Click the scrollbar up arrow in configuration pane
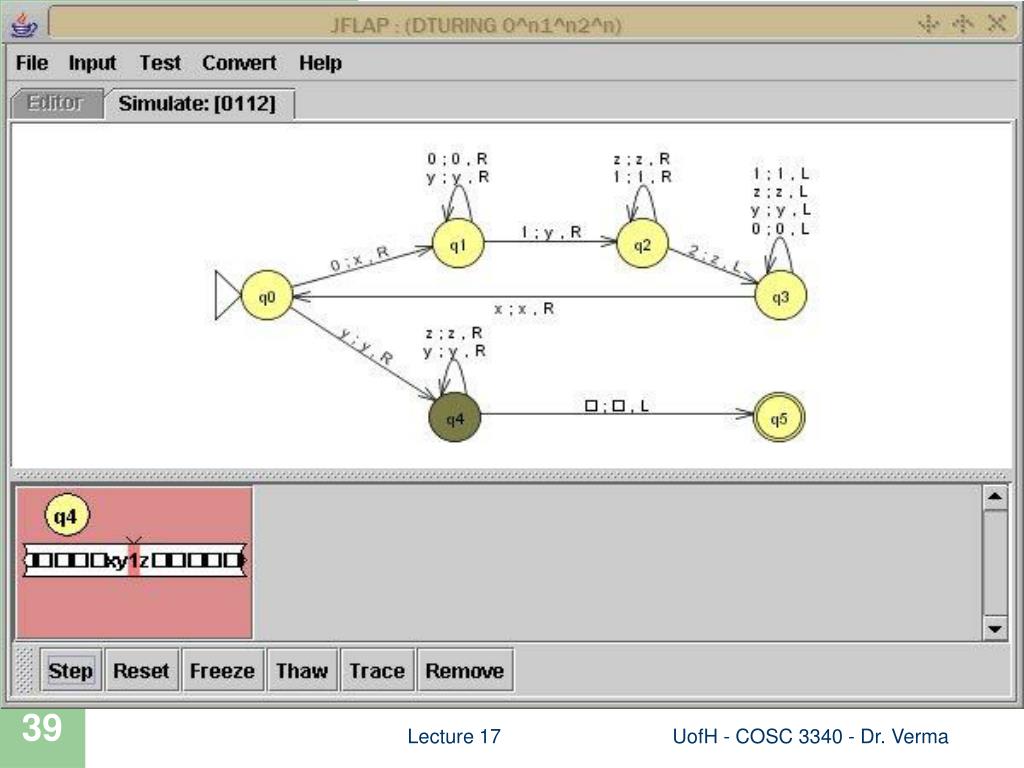Screen dimensions: 1024x768 995,497
